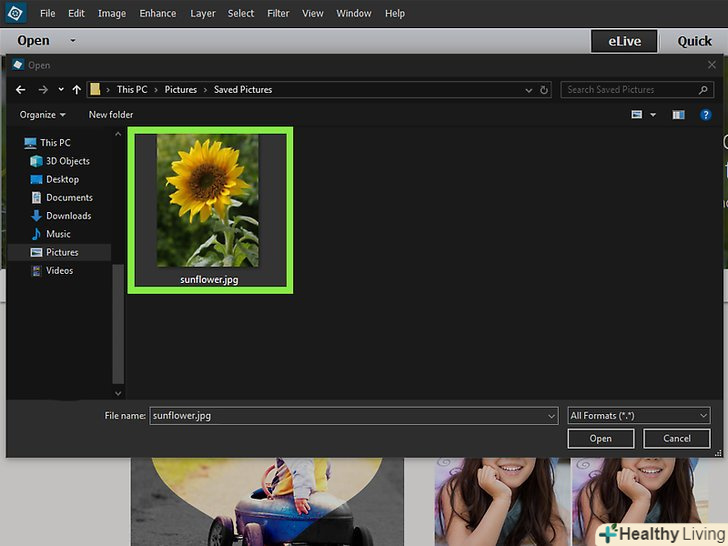Expand the Organize dropdown
The width and height of the screenshot is (728, 546).
click(x=42, y=115)
